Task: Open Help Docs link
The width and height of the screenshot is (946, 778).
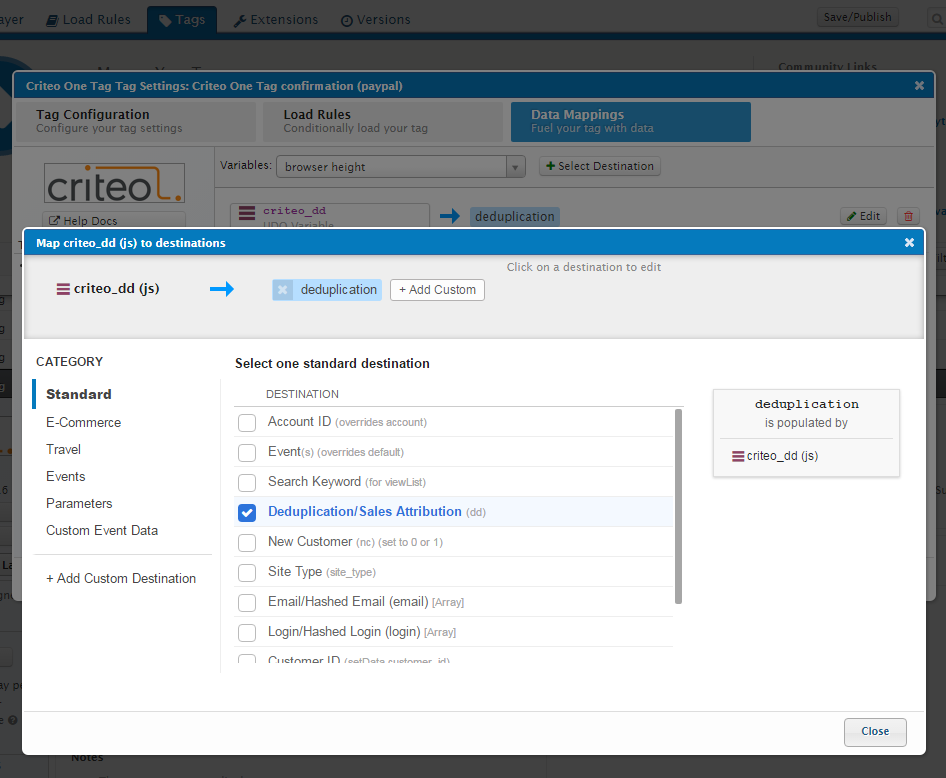Action: pos(114,220)
